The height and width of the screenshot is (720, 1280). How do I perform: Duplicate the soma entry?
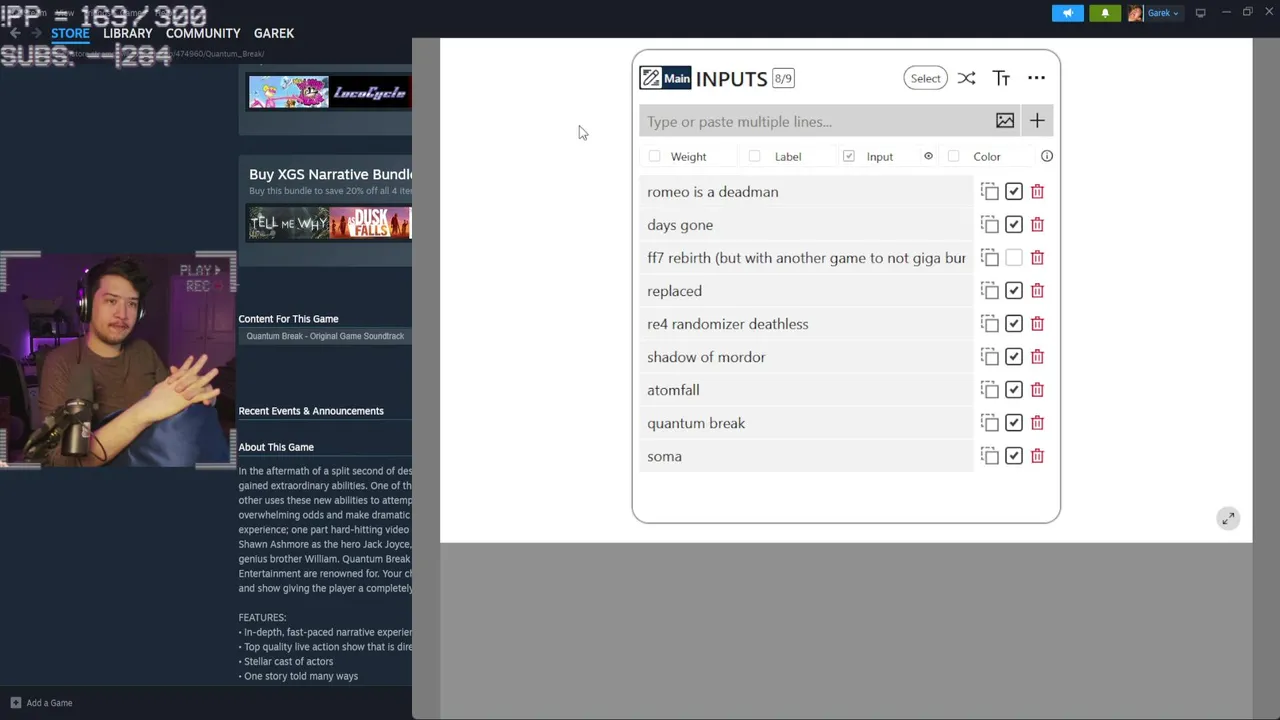click(990, 455)
